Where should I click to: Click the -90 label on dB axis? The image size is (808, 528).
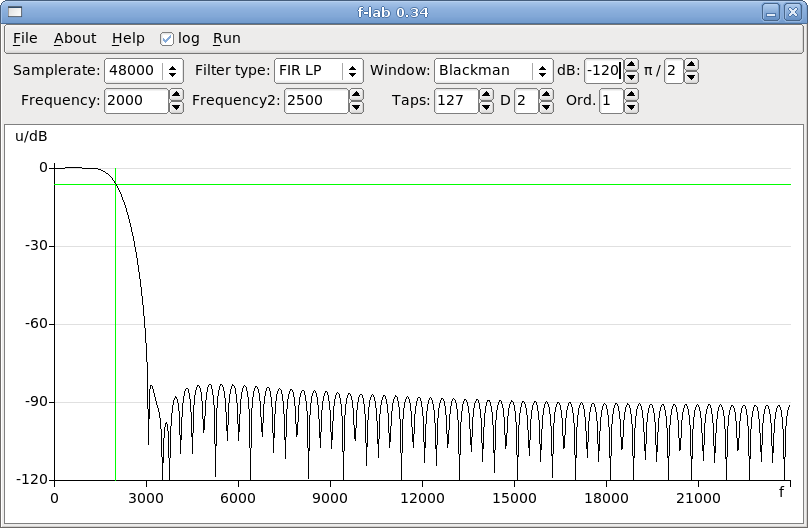(x=36, y=401)
